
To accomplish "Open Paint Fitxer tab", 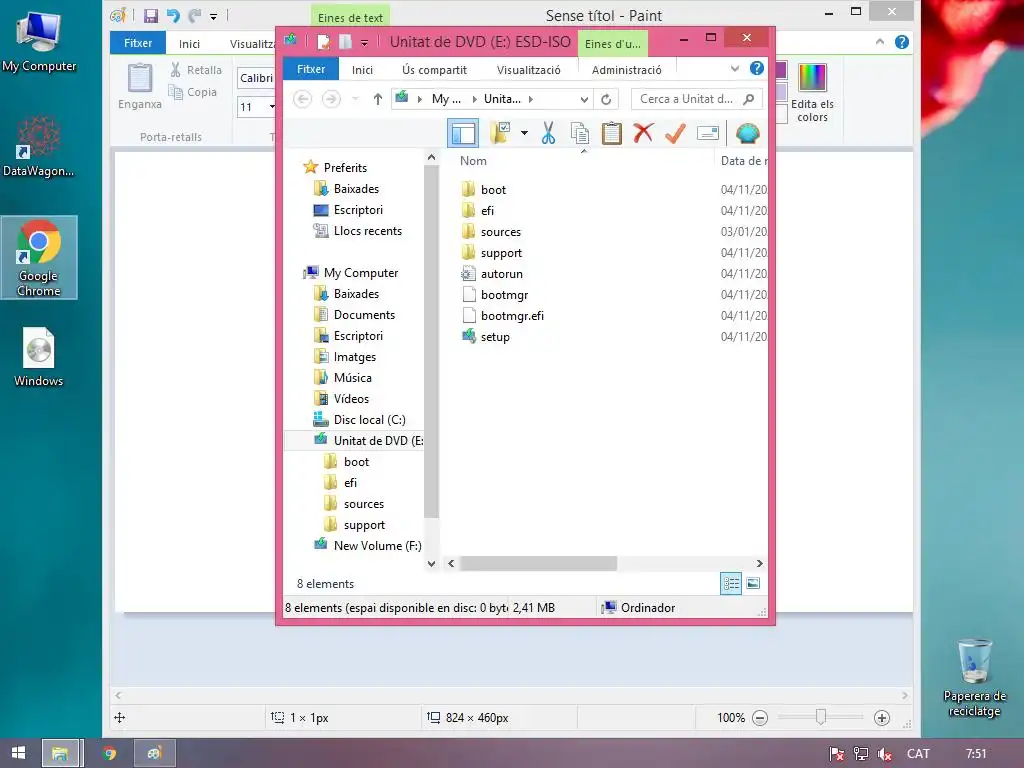I will 138,43.
